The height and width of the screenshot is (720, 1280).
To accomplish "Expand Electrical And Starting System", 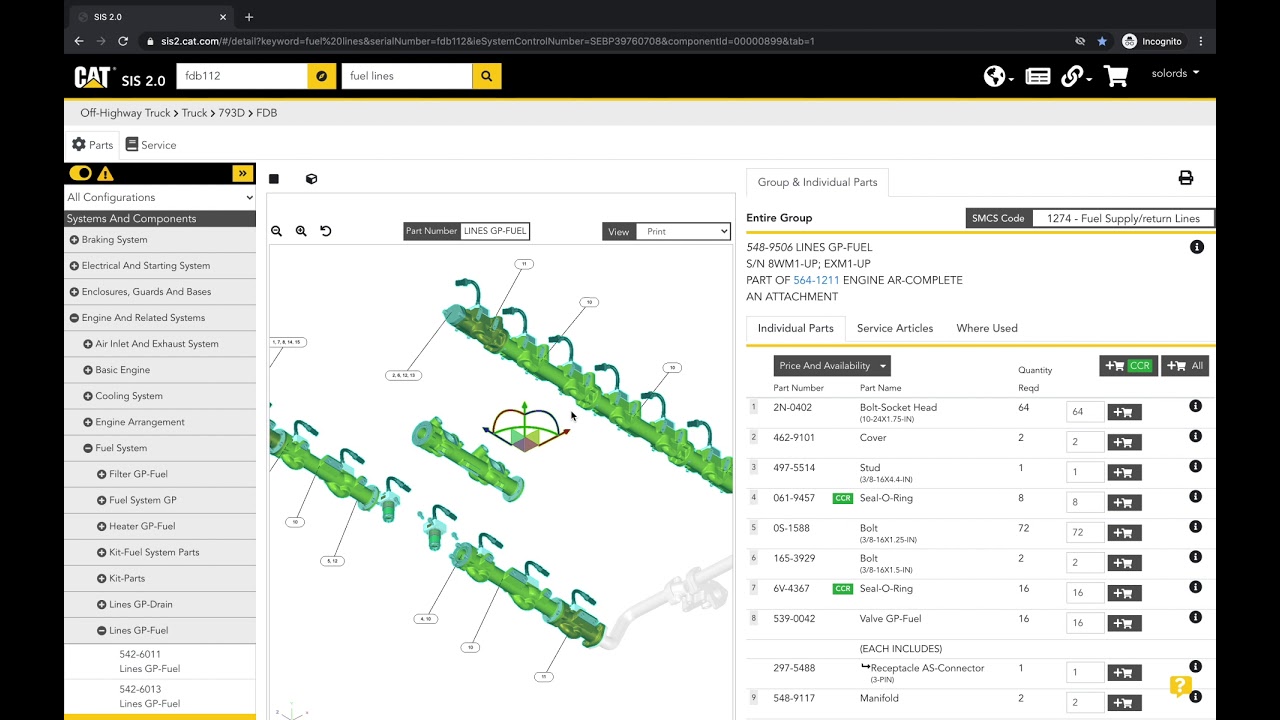I will (74, 266).
